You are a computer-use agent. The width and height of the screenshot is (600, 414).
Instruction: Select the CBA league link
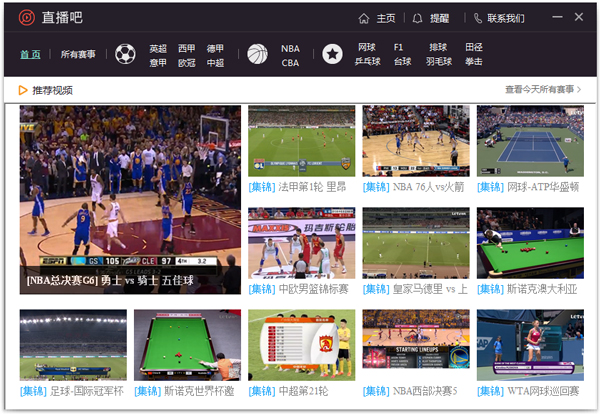click(x=290, y=62)
